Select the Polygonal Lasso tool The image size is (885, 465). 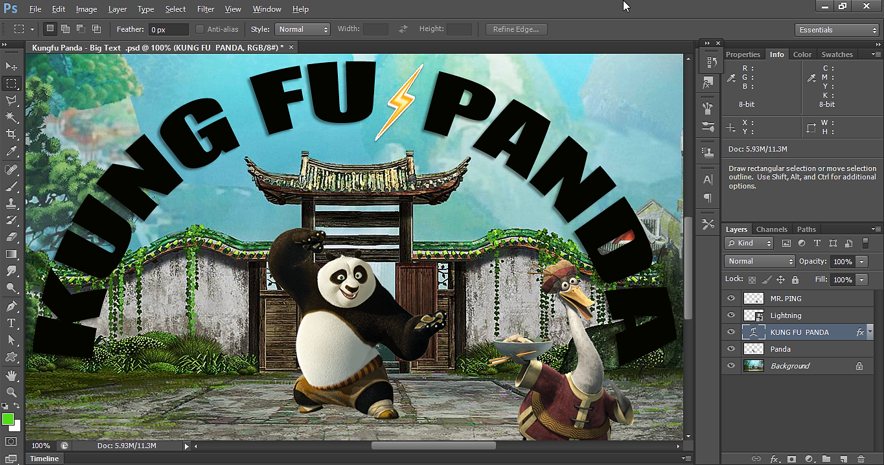(x=11, y=100)
